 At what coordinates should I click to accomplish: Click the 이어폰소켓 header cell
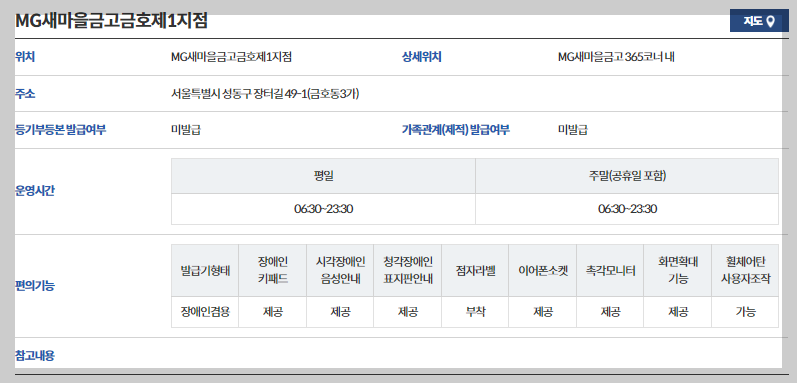click(542, 270)
